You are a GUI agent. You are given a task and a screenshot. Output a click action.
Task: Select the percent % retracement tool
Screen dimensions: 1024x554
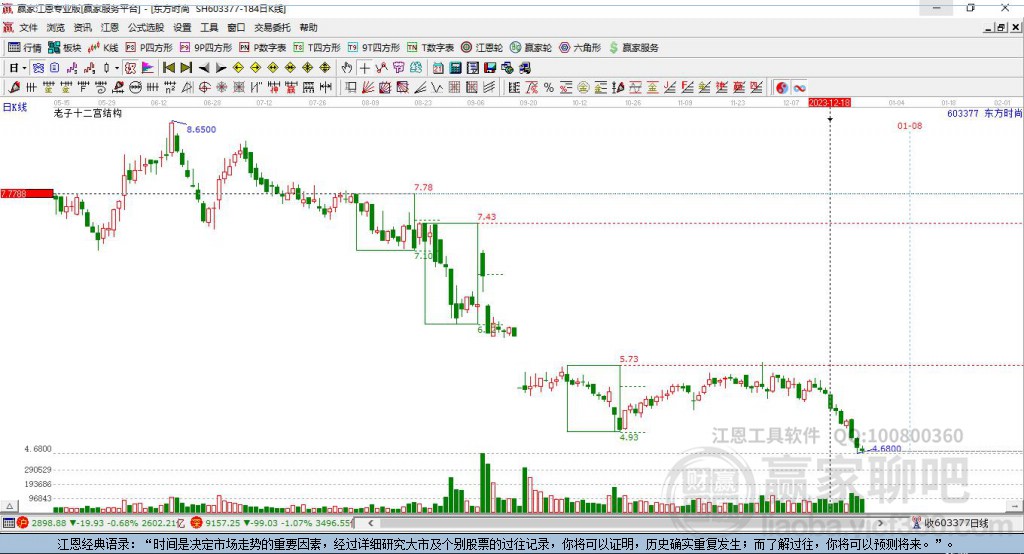pos(549,88)
